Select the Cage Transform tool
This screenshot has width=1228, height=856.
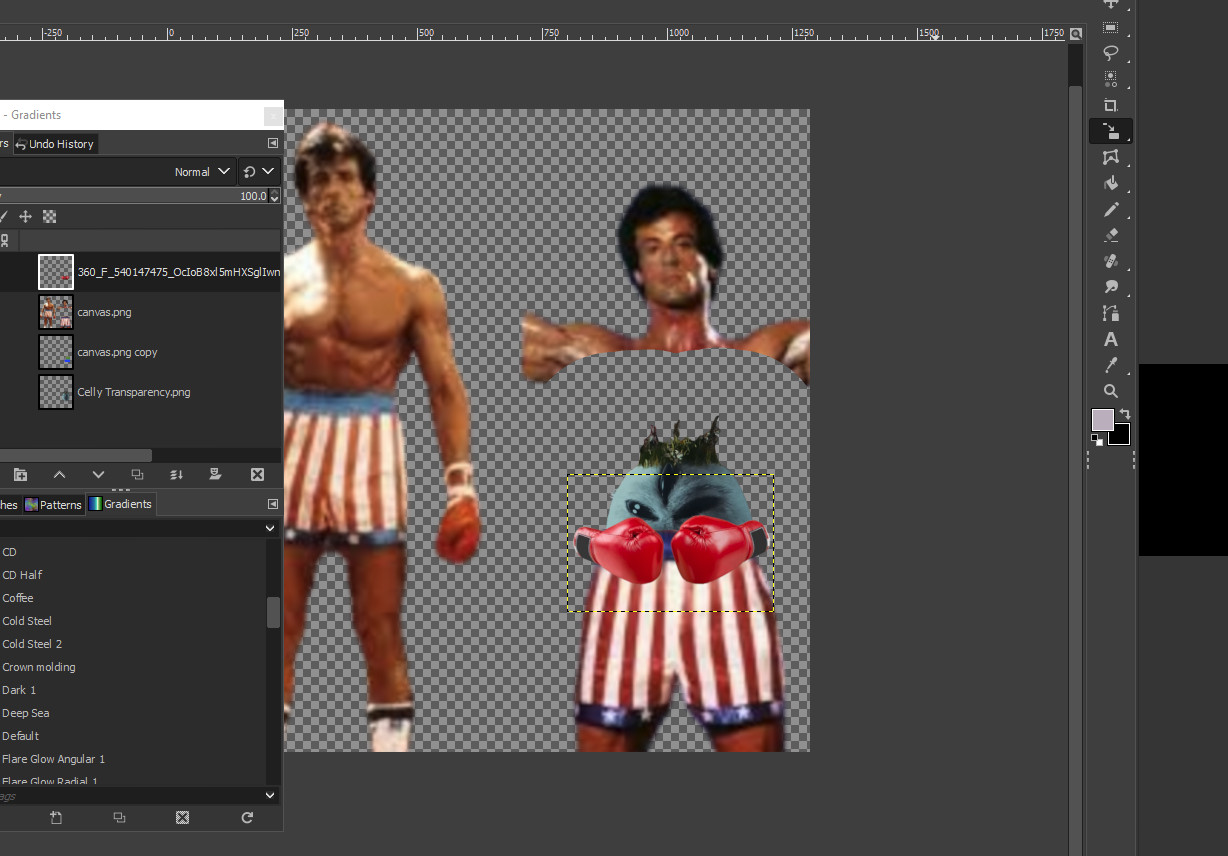tap(1110, 157)
